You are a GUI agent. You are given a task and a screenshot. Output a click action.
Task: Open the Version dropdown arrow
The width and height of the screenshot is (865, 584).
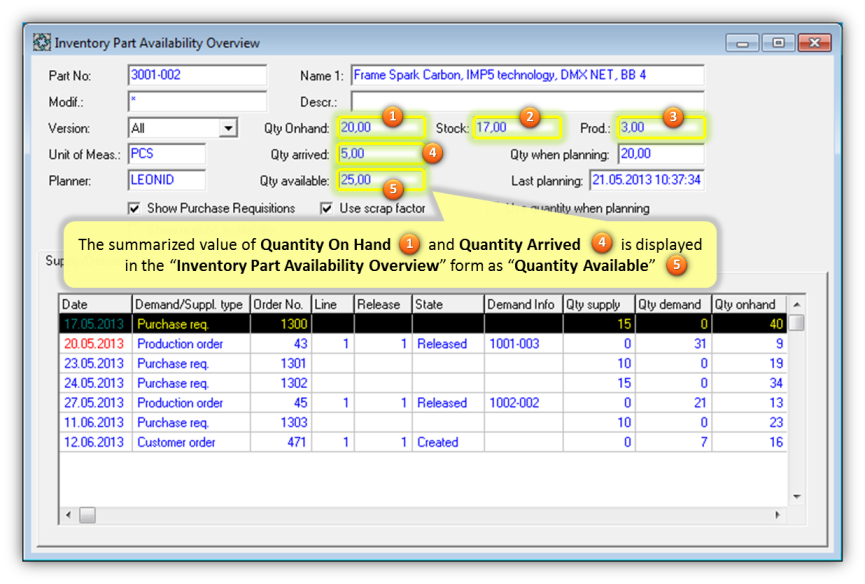pos(228,128)
